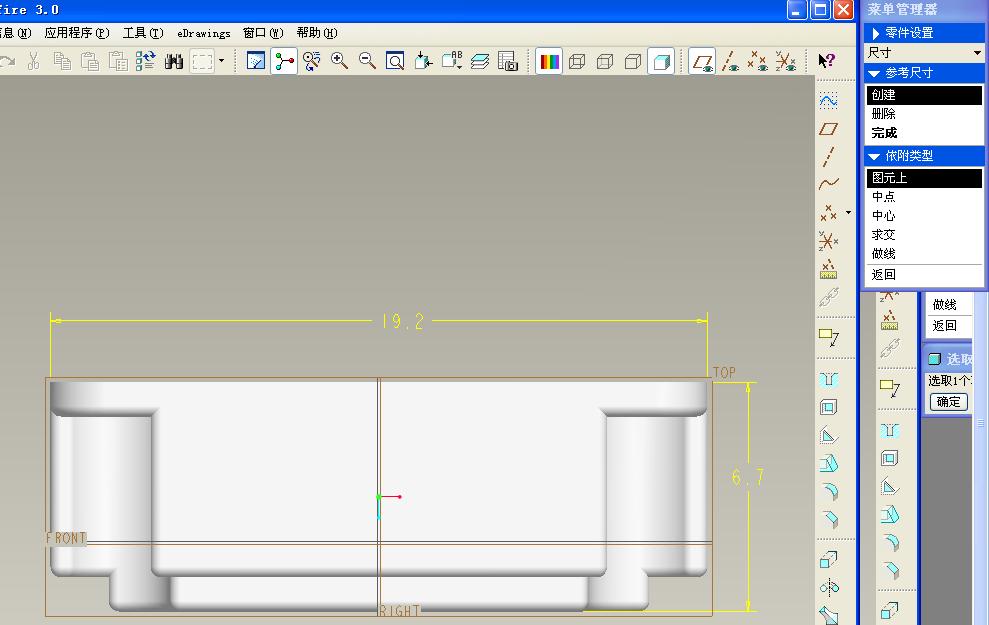The width and height of the screenshot is (989, 625).
Task: Click the Copy icon in the toolbar
Action: tap(62, 61)
